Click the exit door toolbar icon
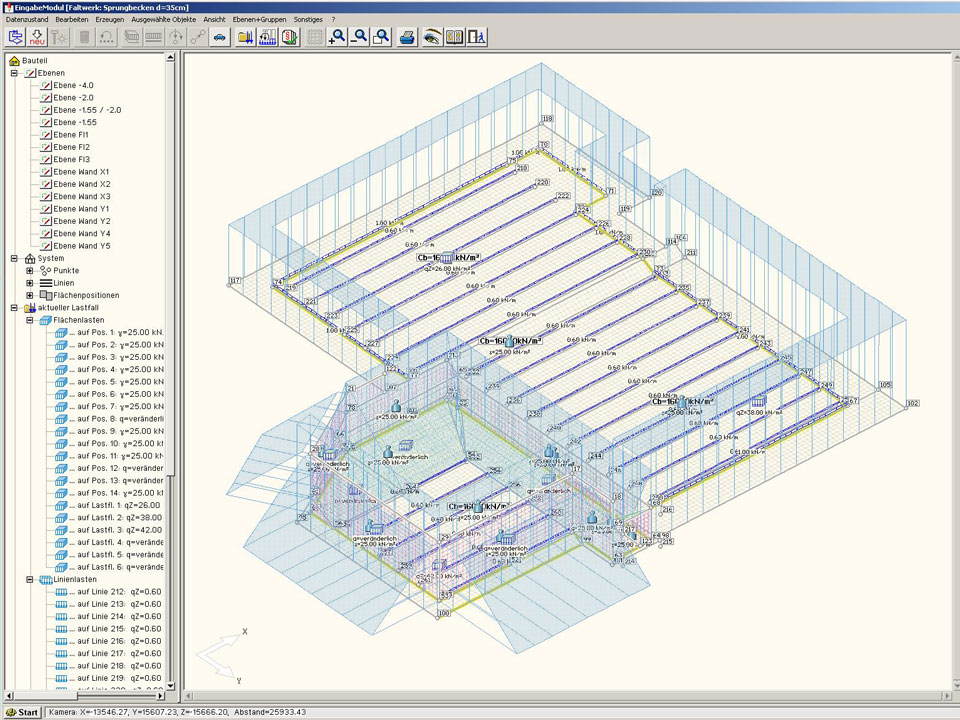Screen dimensions: 960x720 (477, 37)
